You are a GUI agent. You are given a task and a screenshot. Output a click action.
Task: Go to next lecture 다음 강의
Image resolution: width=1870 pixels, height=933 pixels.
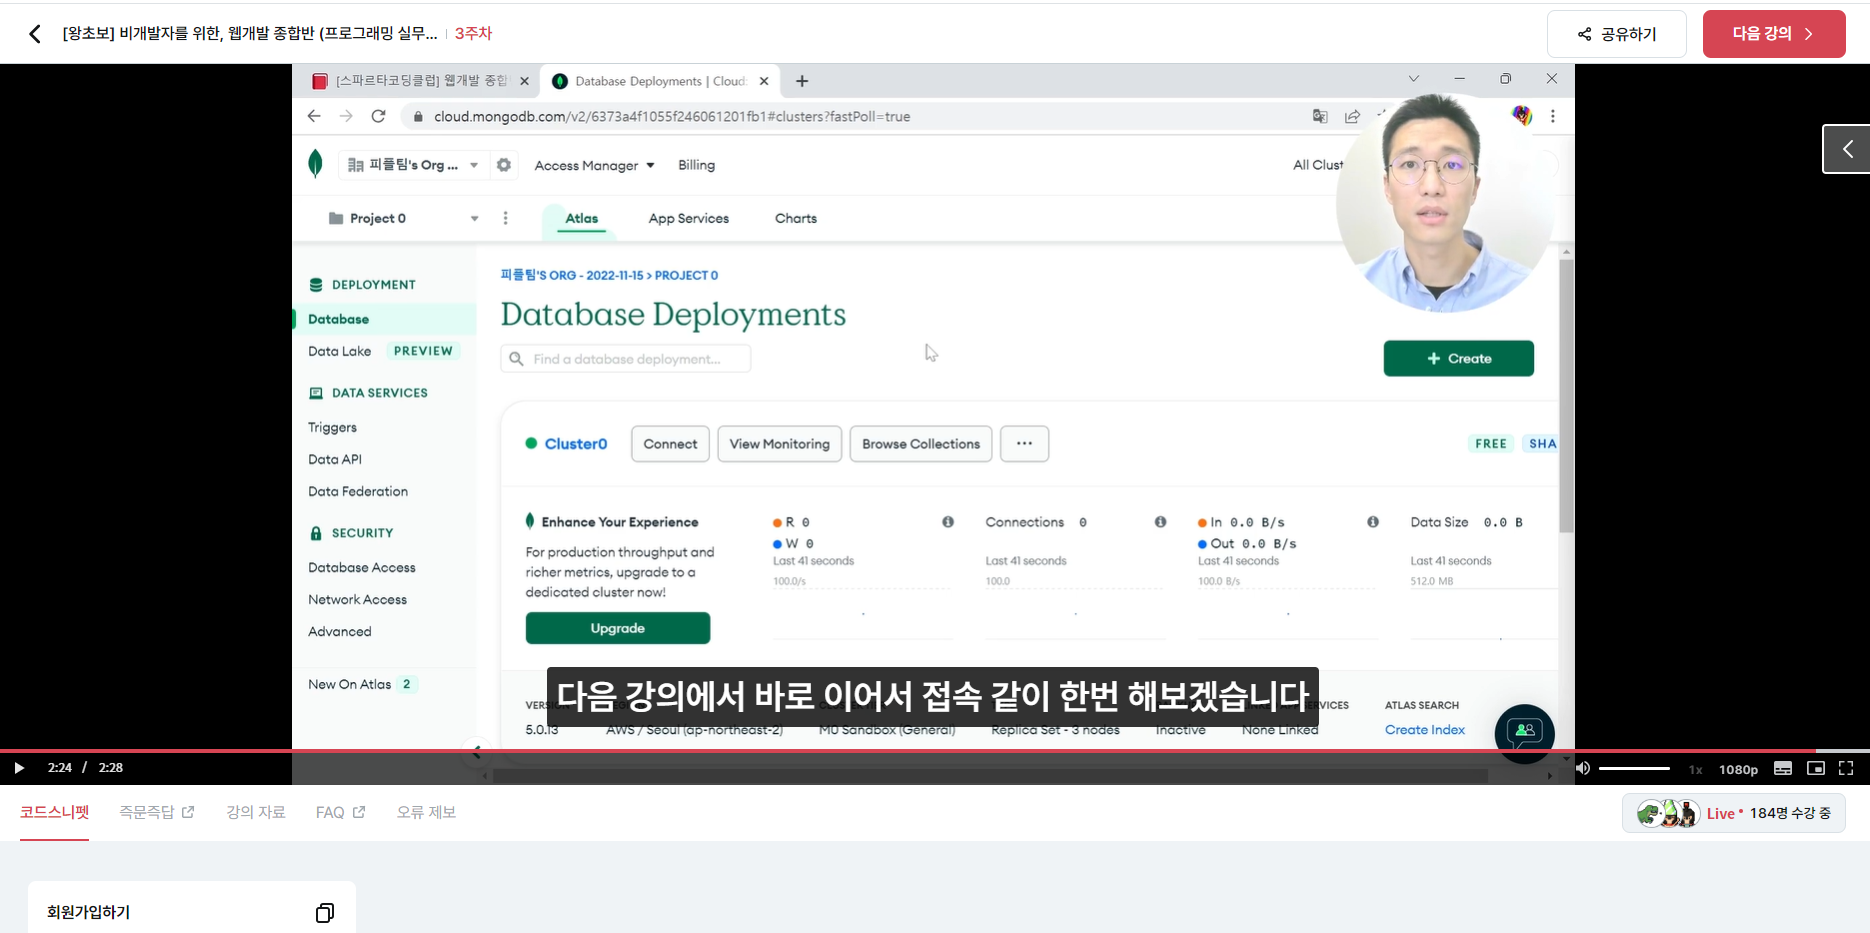1774,34
